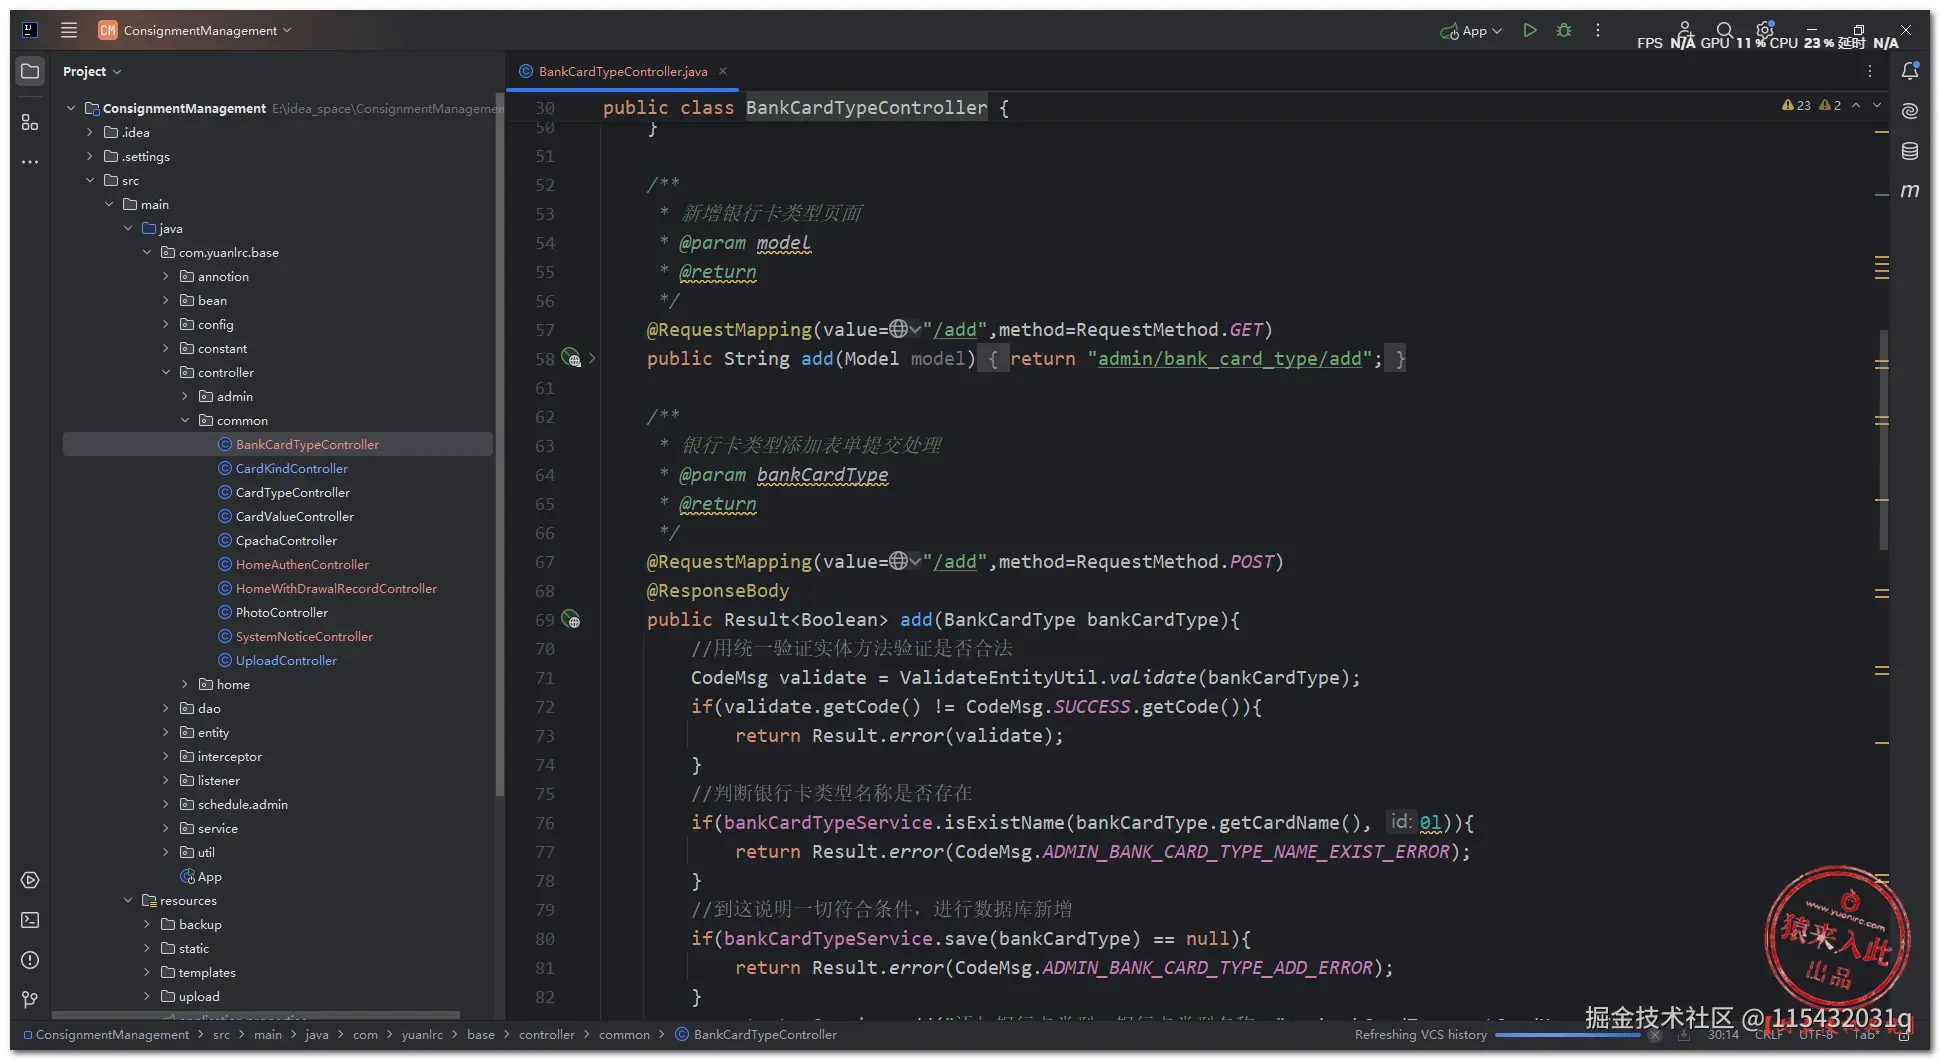This screenshot has width=1941, height=1061.
Task: Jump to next highlighted error
Action: click(x=1877, y=105)
